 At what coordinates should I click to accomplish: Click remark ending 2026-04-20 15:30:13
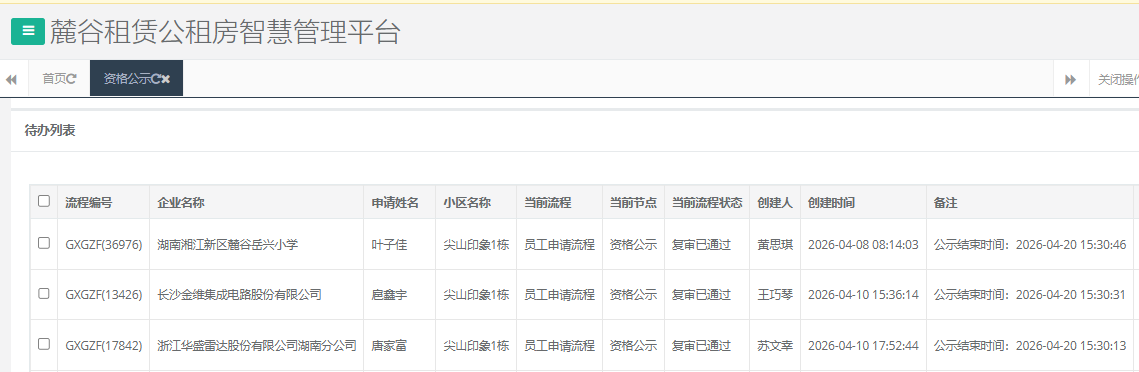click(1030, 345)
